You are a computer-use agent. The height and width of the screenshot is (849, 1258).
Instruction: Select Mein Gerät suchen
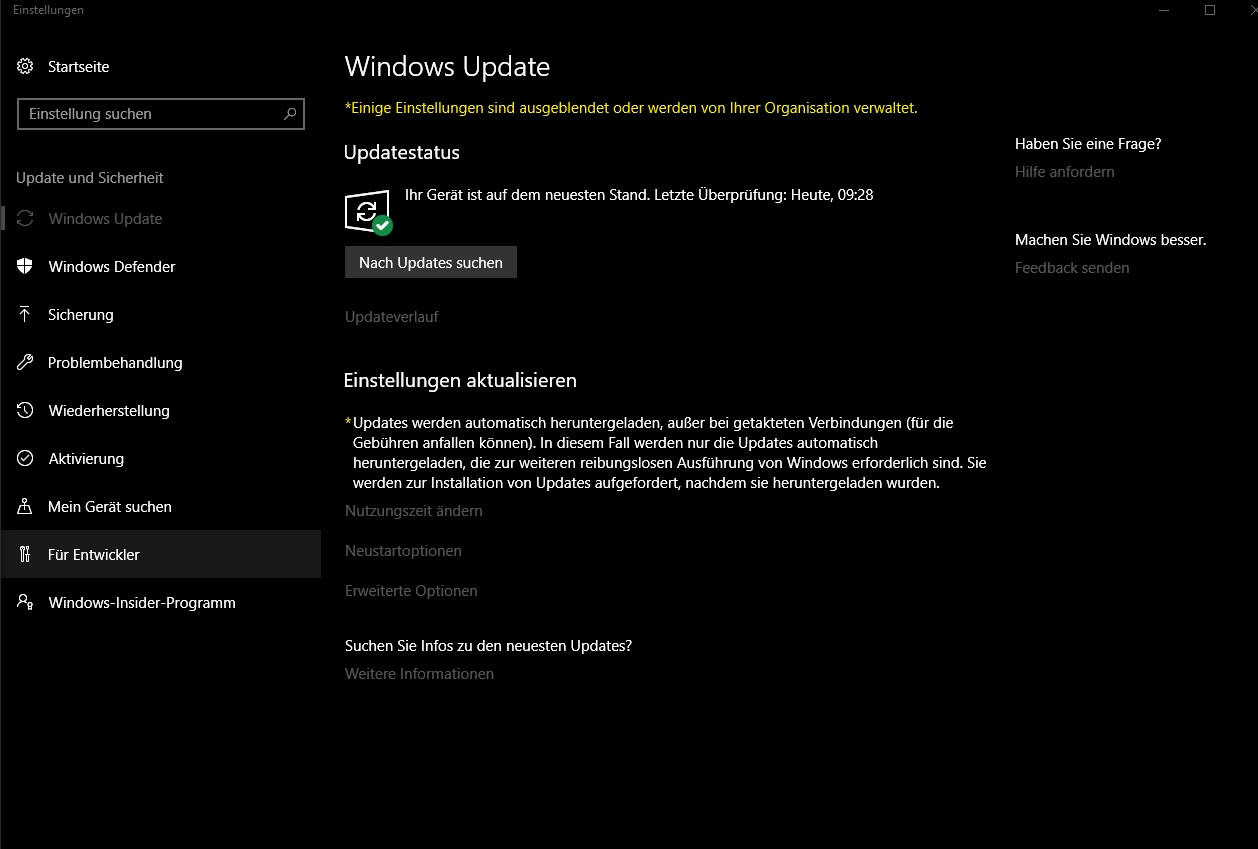pos(160,507)
